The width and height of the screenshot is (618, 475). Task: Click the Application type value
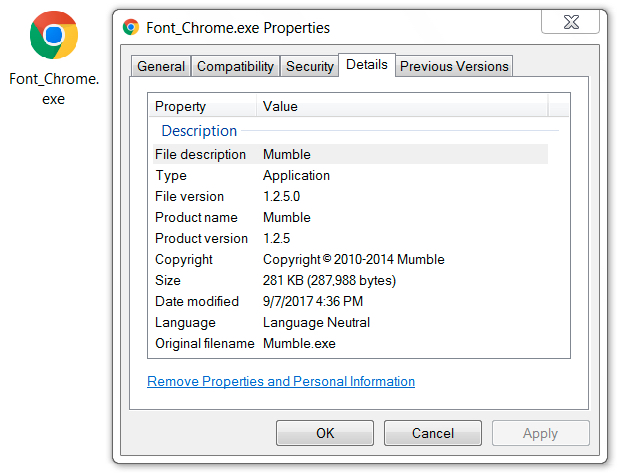(296, 175)
